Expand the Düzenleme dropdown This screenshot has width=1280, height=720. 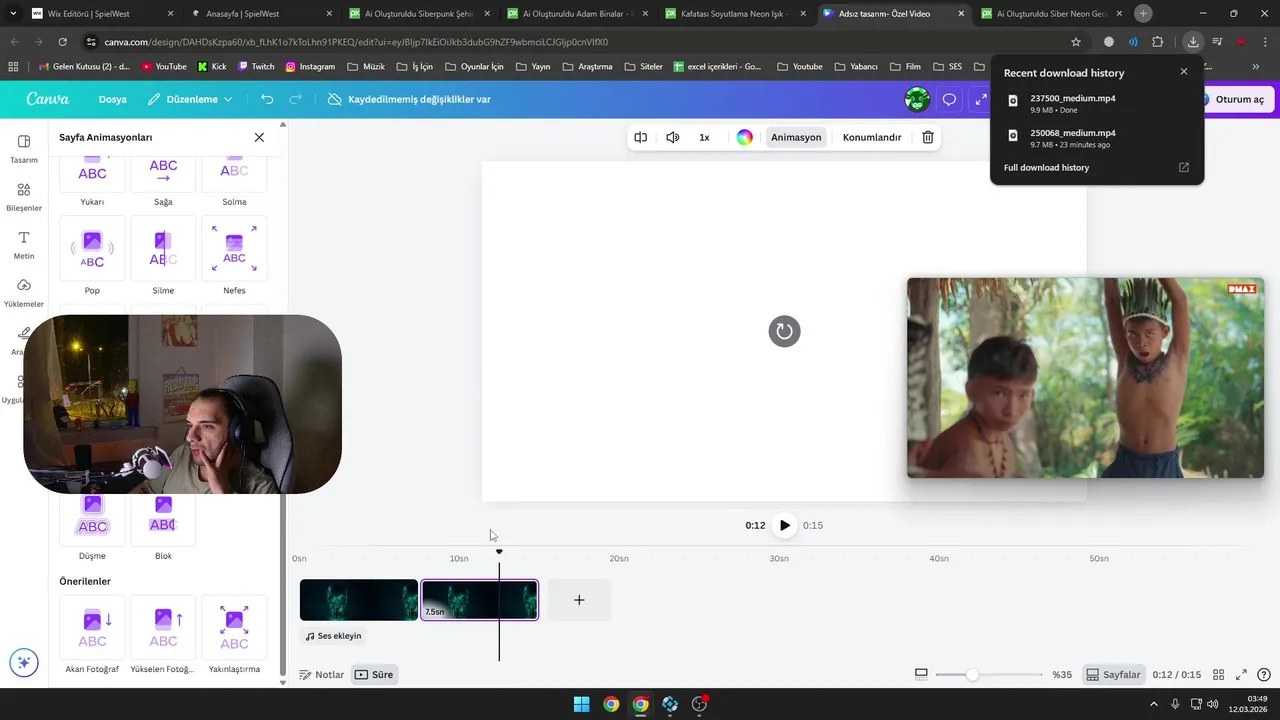point(190,99)
